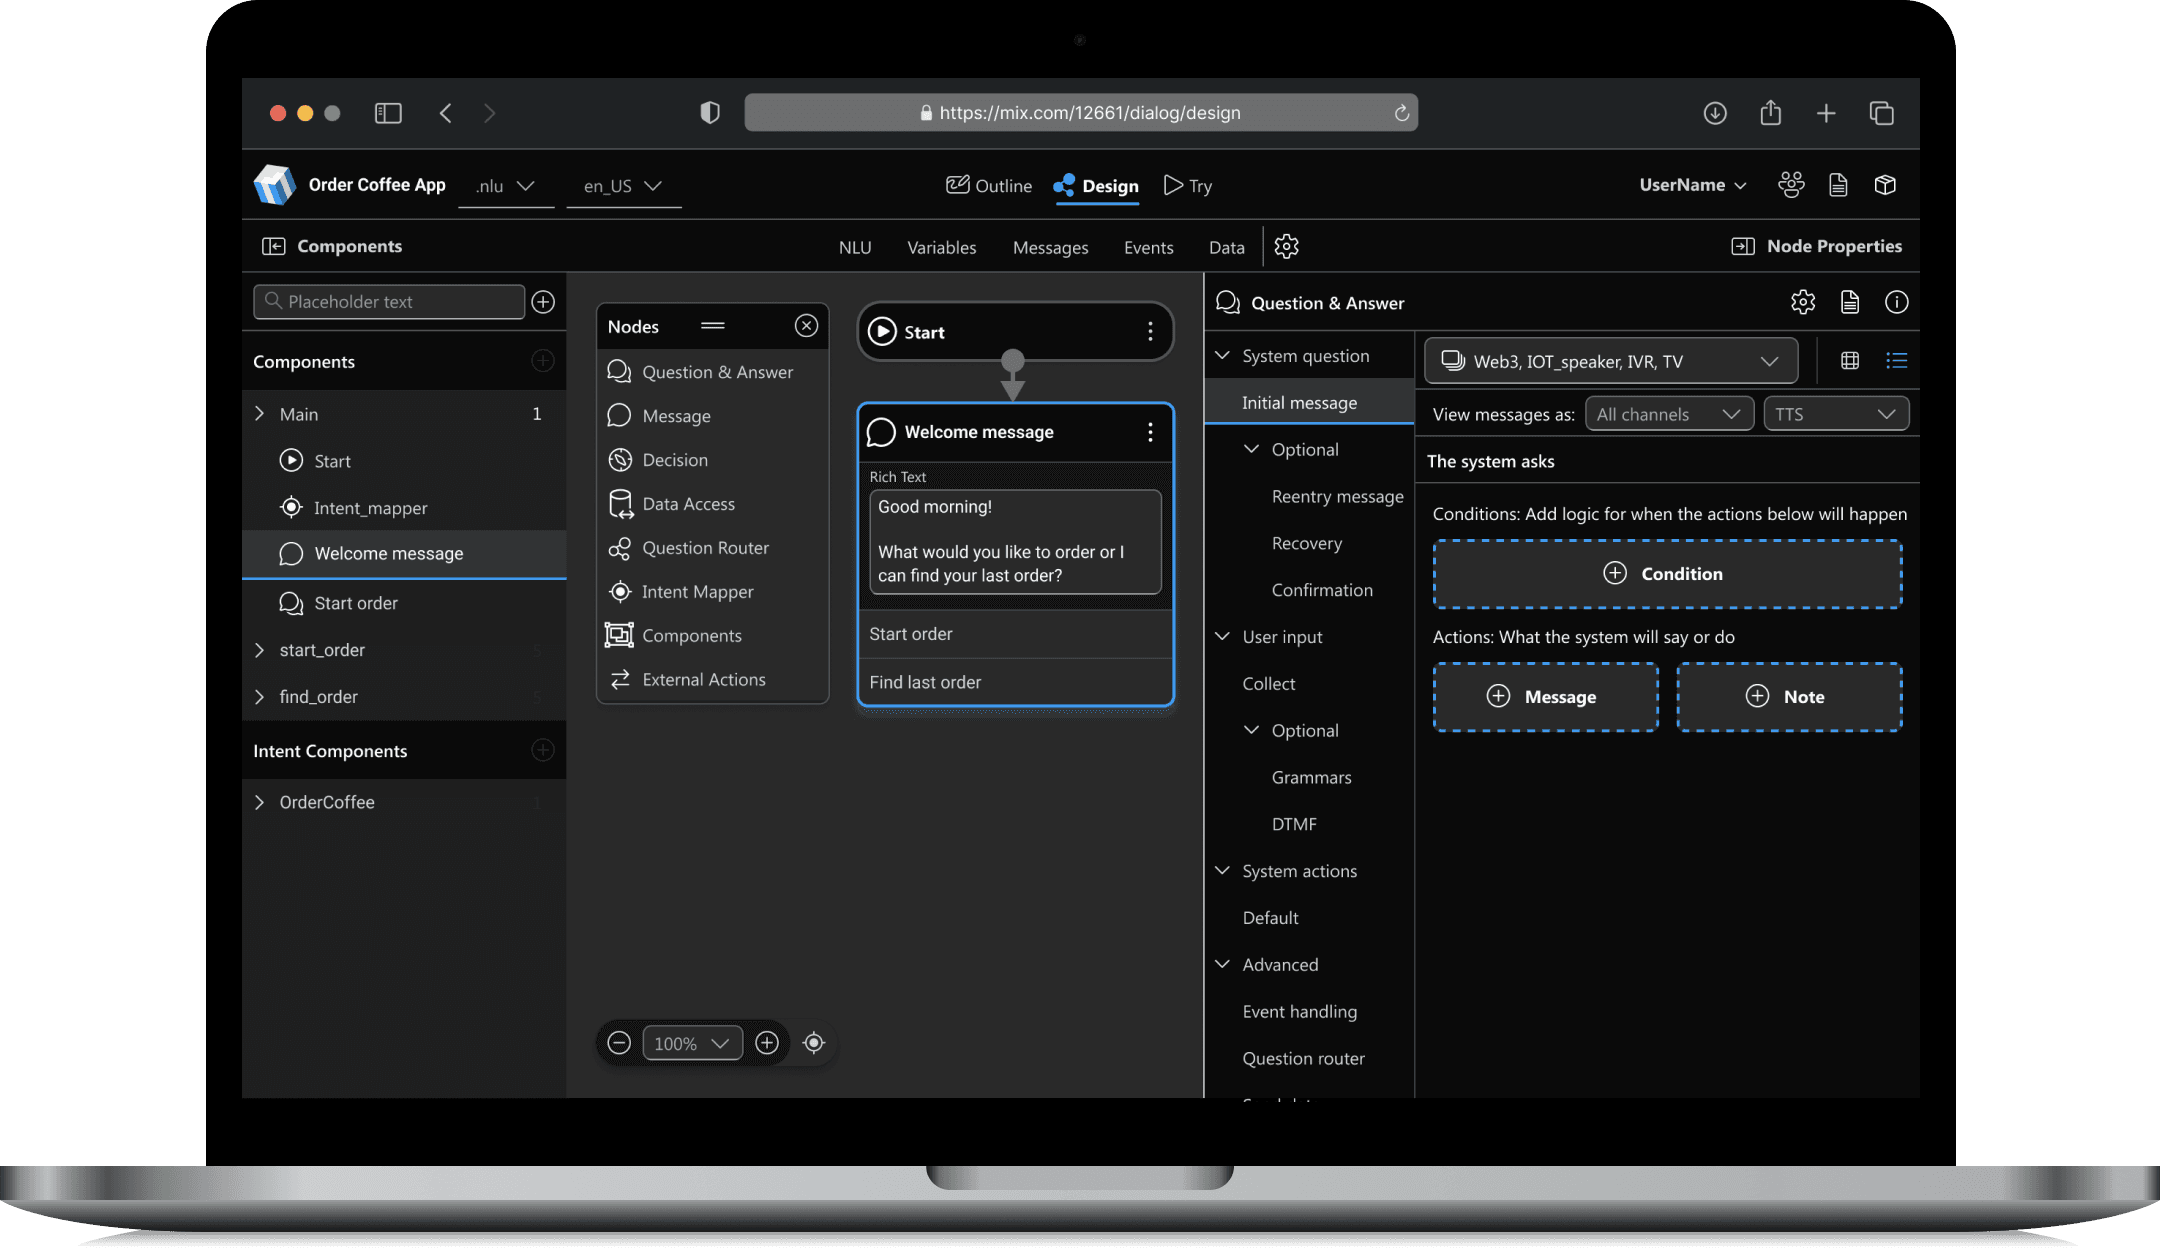Open the 100% zoom level dropdown

[x=692, y=1043]
